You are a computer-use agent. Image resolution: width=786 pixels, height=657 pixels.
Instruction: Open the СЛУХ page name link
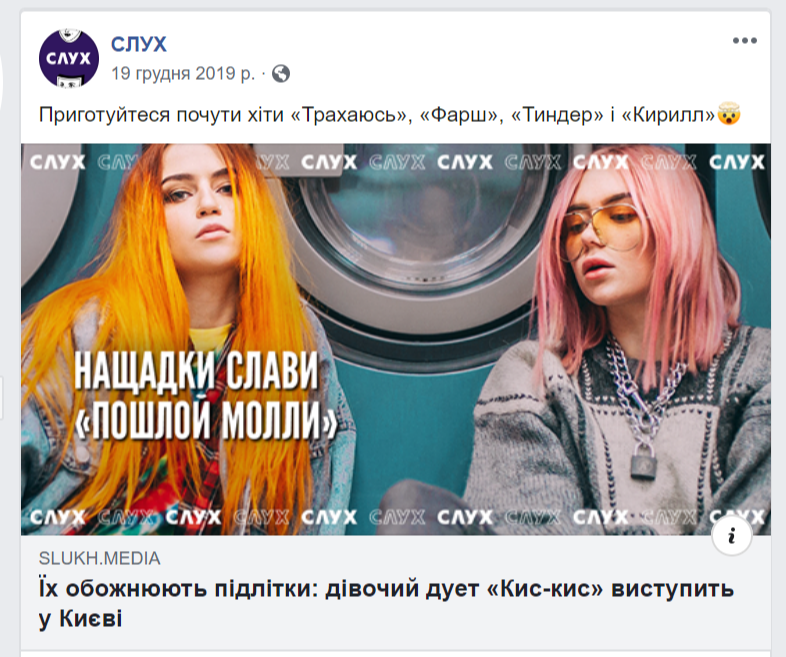click(138, 44)
